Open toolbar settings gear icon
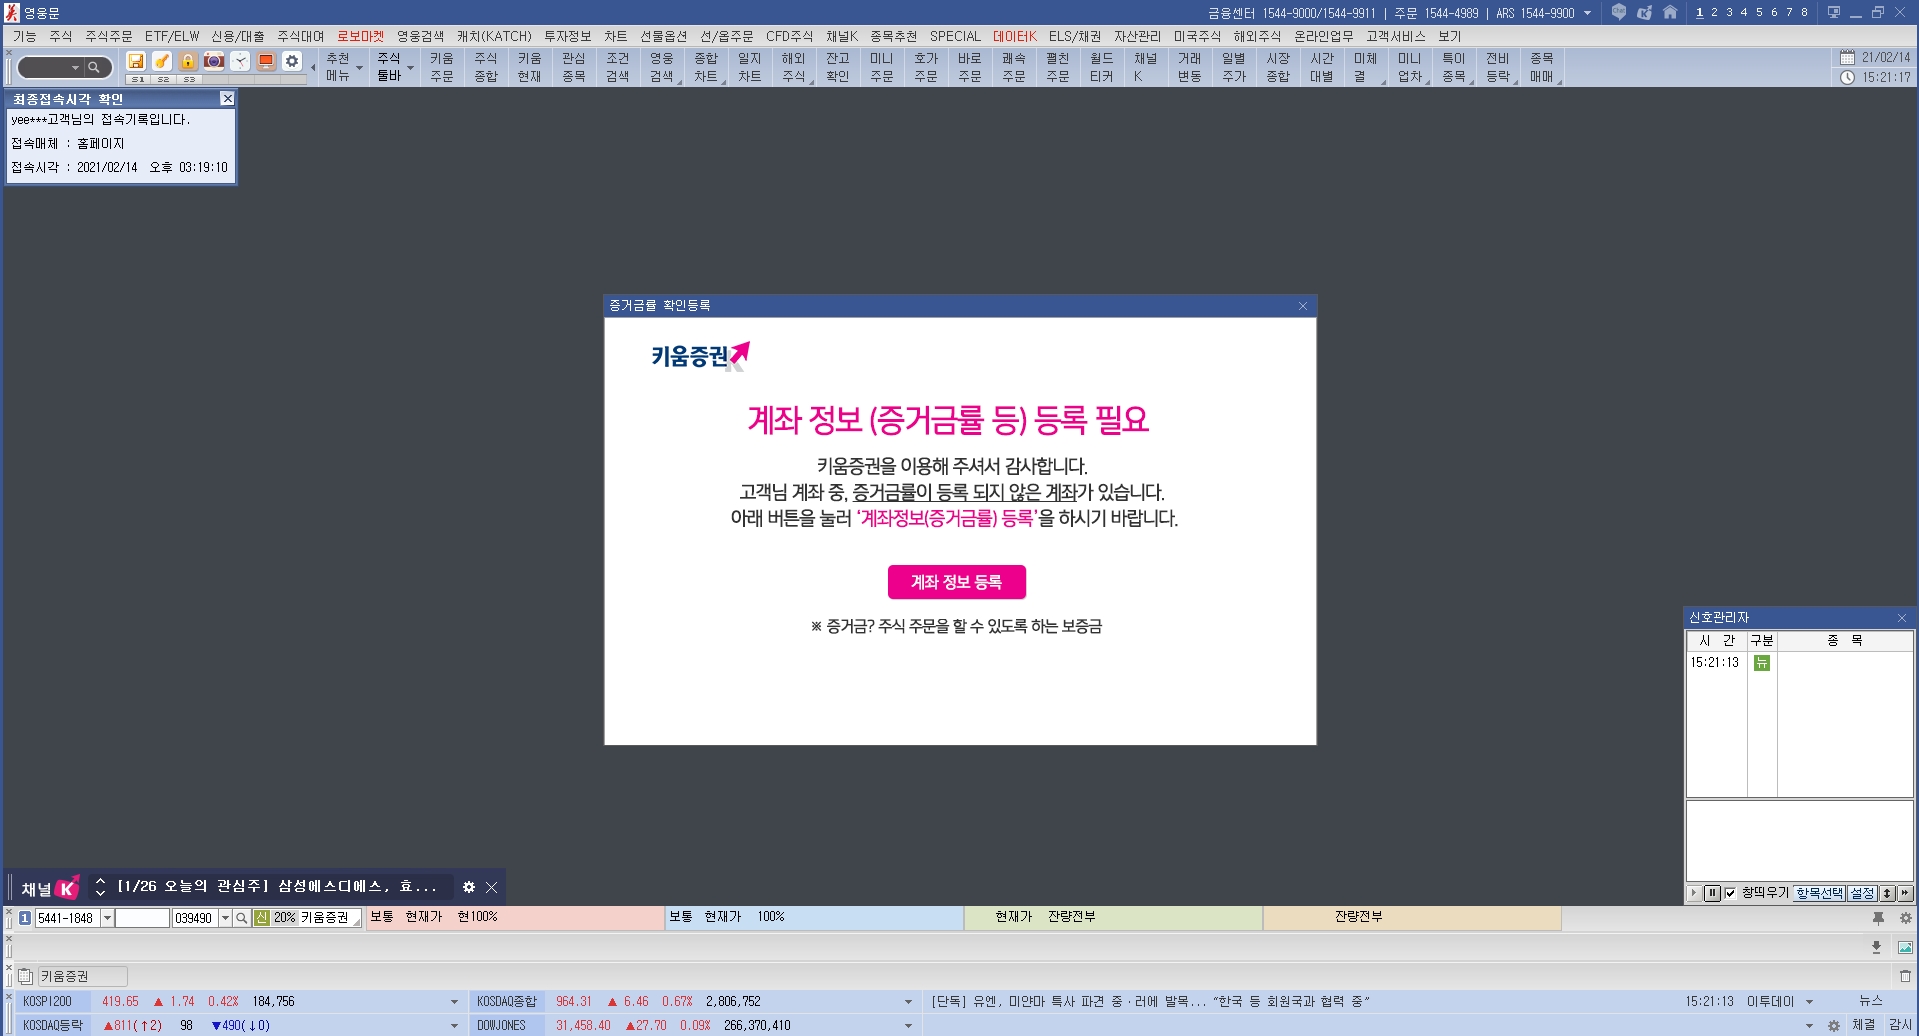This screenshot has height=1036, width=1919. point(292,61)
